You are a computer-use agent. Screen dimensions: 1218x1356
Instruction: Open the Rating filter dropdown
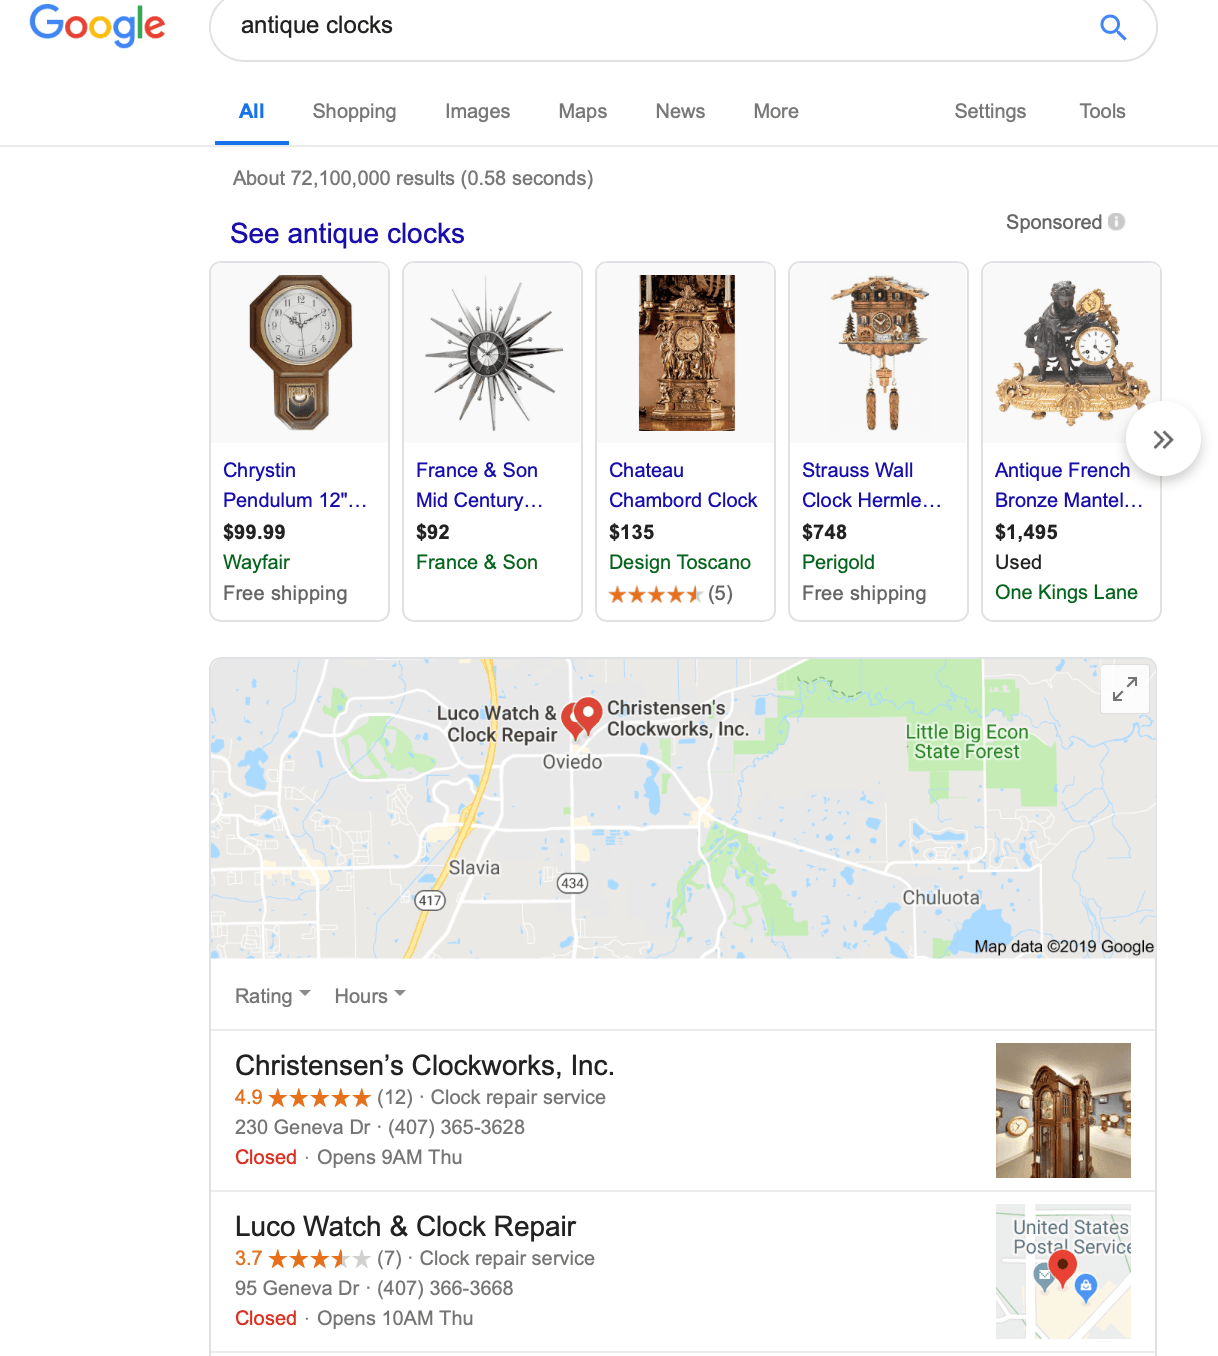[272, 996]
